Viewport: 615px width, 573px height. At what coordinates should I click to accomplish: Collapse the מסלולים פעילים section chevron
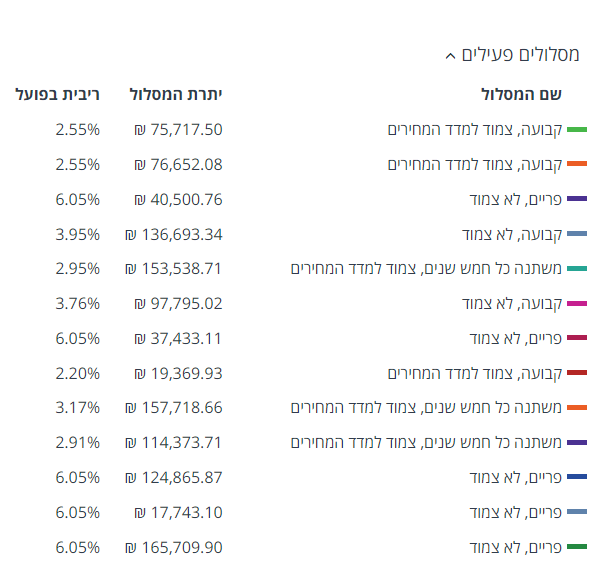[x=450, y=56]
